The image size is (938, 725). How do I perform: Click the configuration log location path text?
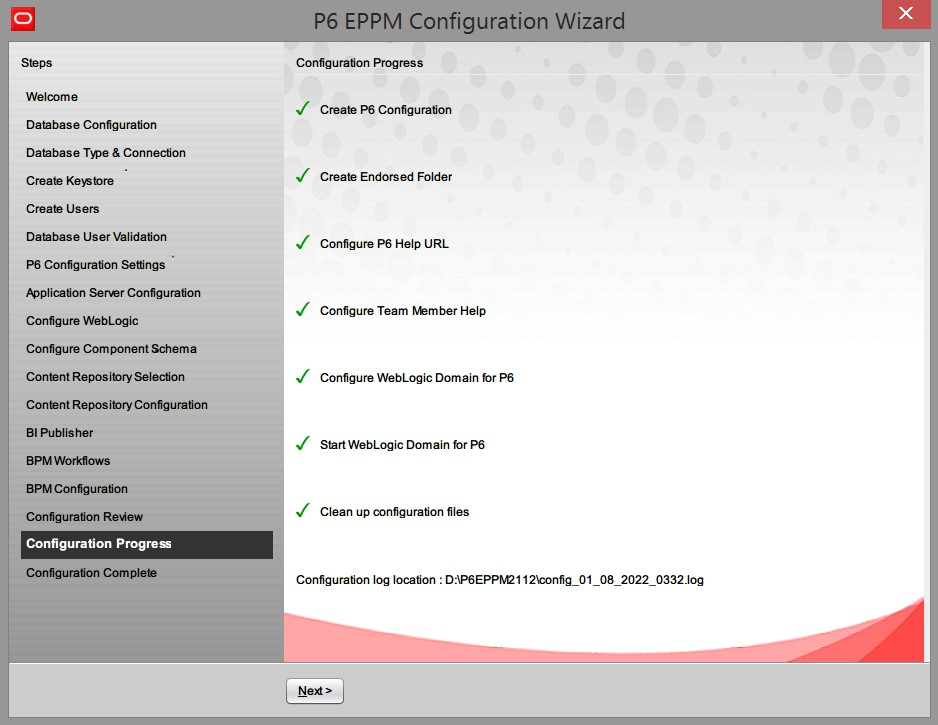coord(574,580)
